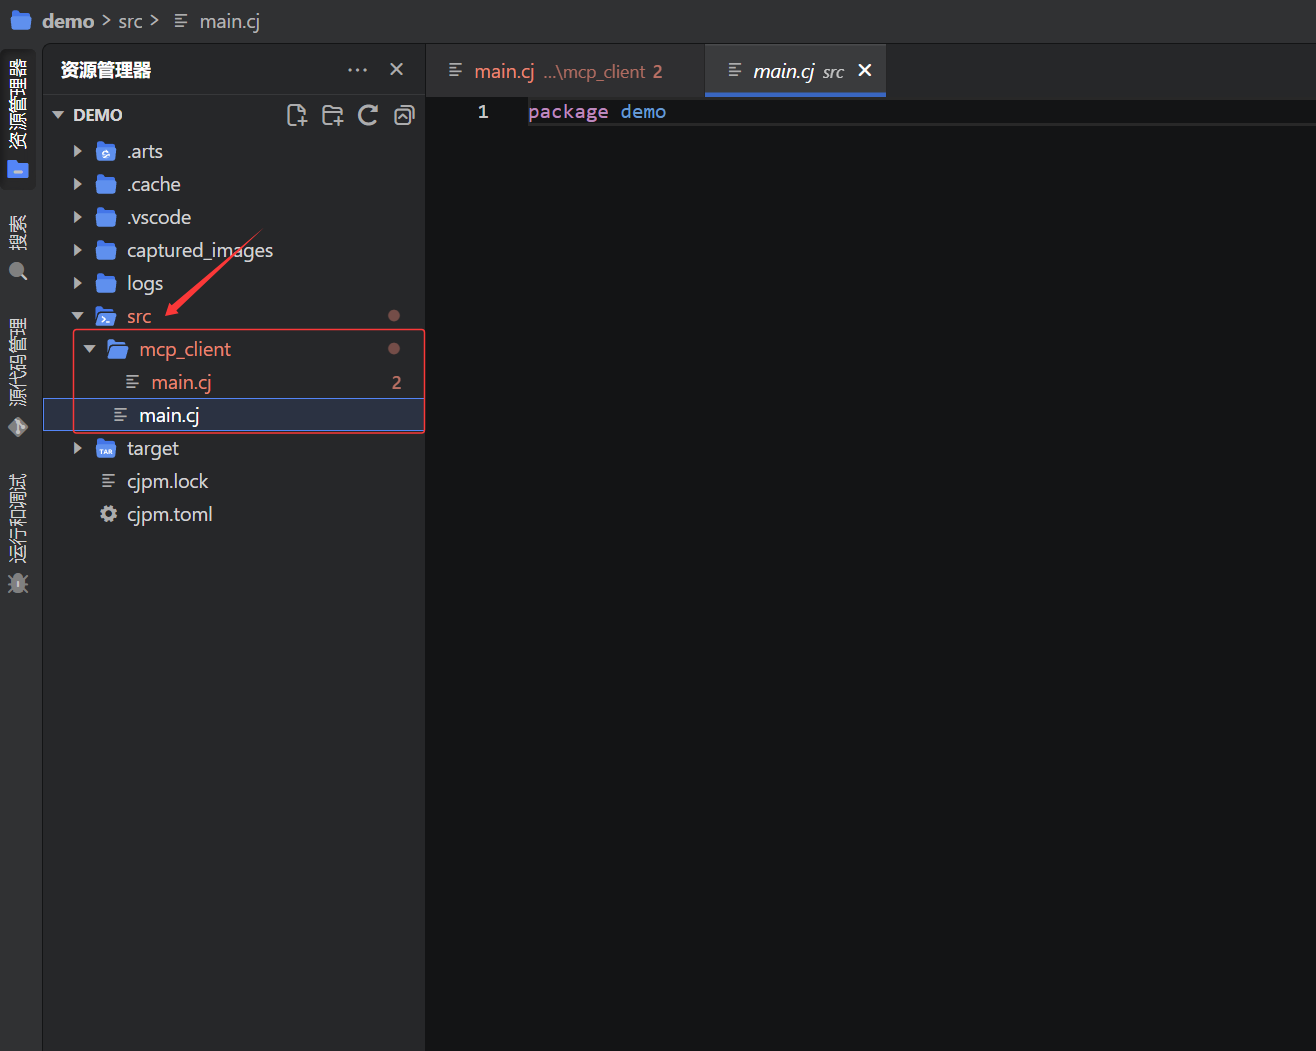Open the Source Control (源代码管理) view
Screen dimensions: 1316x1051
click(18, 377)
